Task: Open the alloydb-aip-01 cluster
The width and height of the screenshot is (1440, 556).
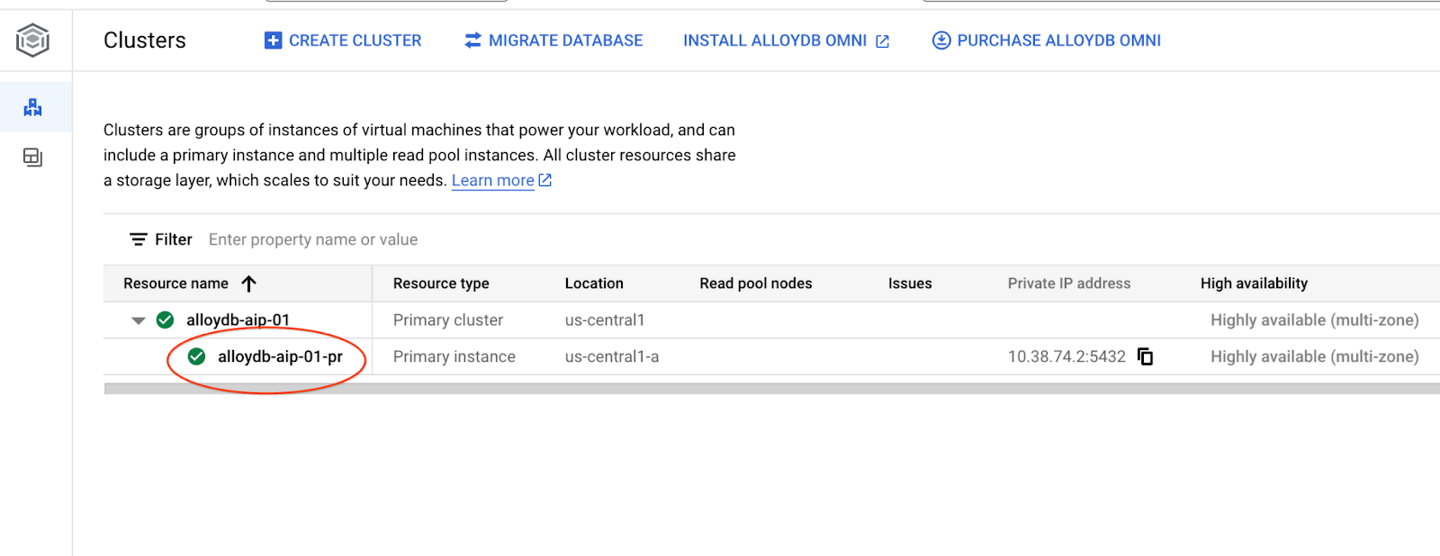Action: 238,320
